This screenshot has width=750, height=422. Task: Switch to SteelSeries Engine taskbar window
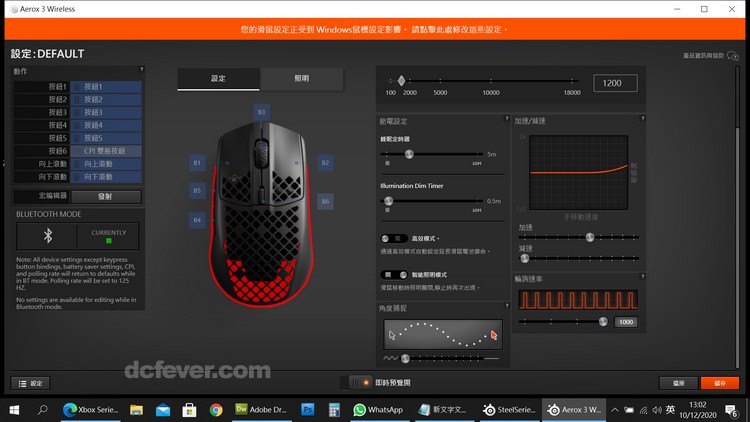tap(509, 410)
